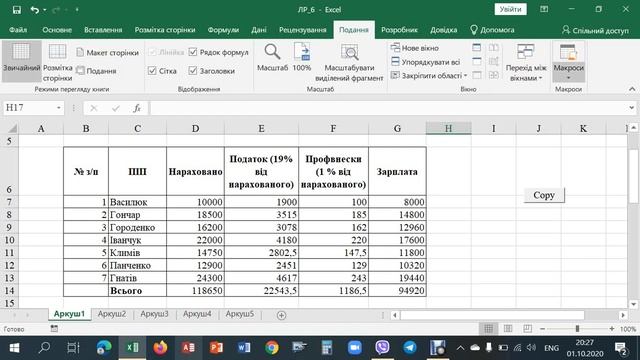Open the Windows Start menu
Image resolution: width=640 pixels, height=360 pixels.
coord(14,348)
